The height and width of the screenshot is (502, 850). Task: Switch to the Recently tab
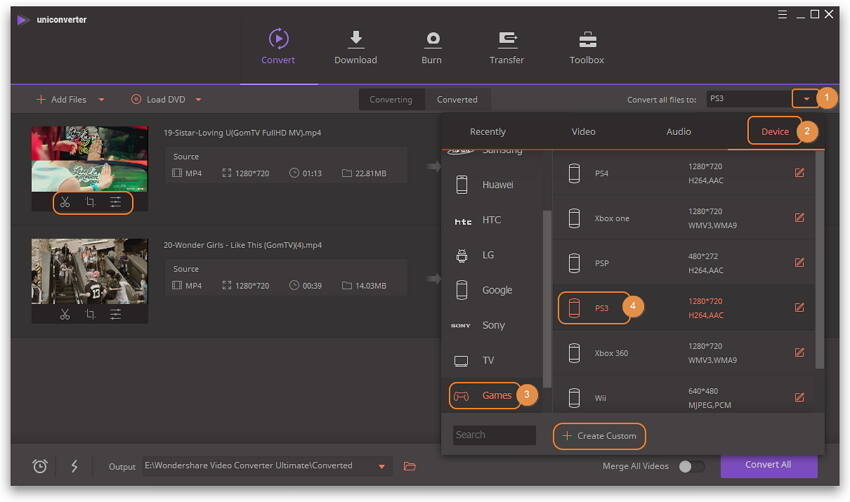[x=487, y=132]
